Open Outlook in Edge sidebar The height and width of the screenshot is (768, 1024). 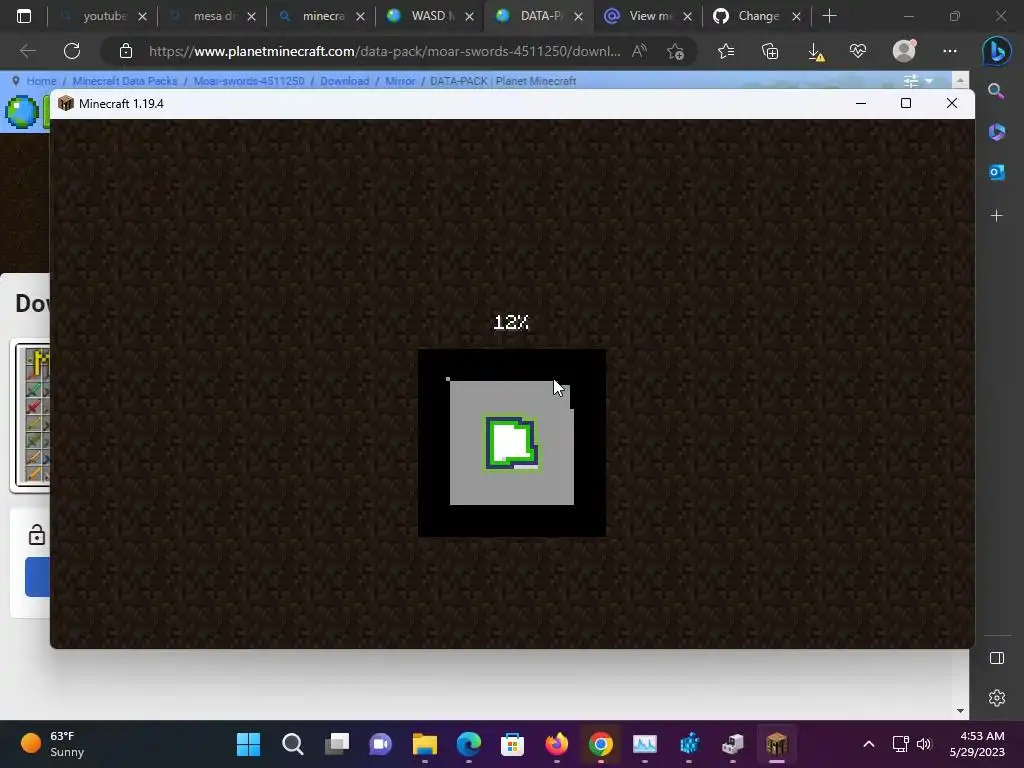pyautogui.click(x=997, y=172)
